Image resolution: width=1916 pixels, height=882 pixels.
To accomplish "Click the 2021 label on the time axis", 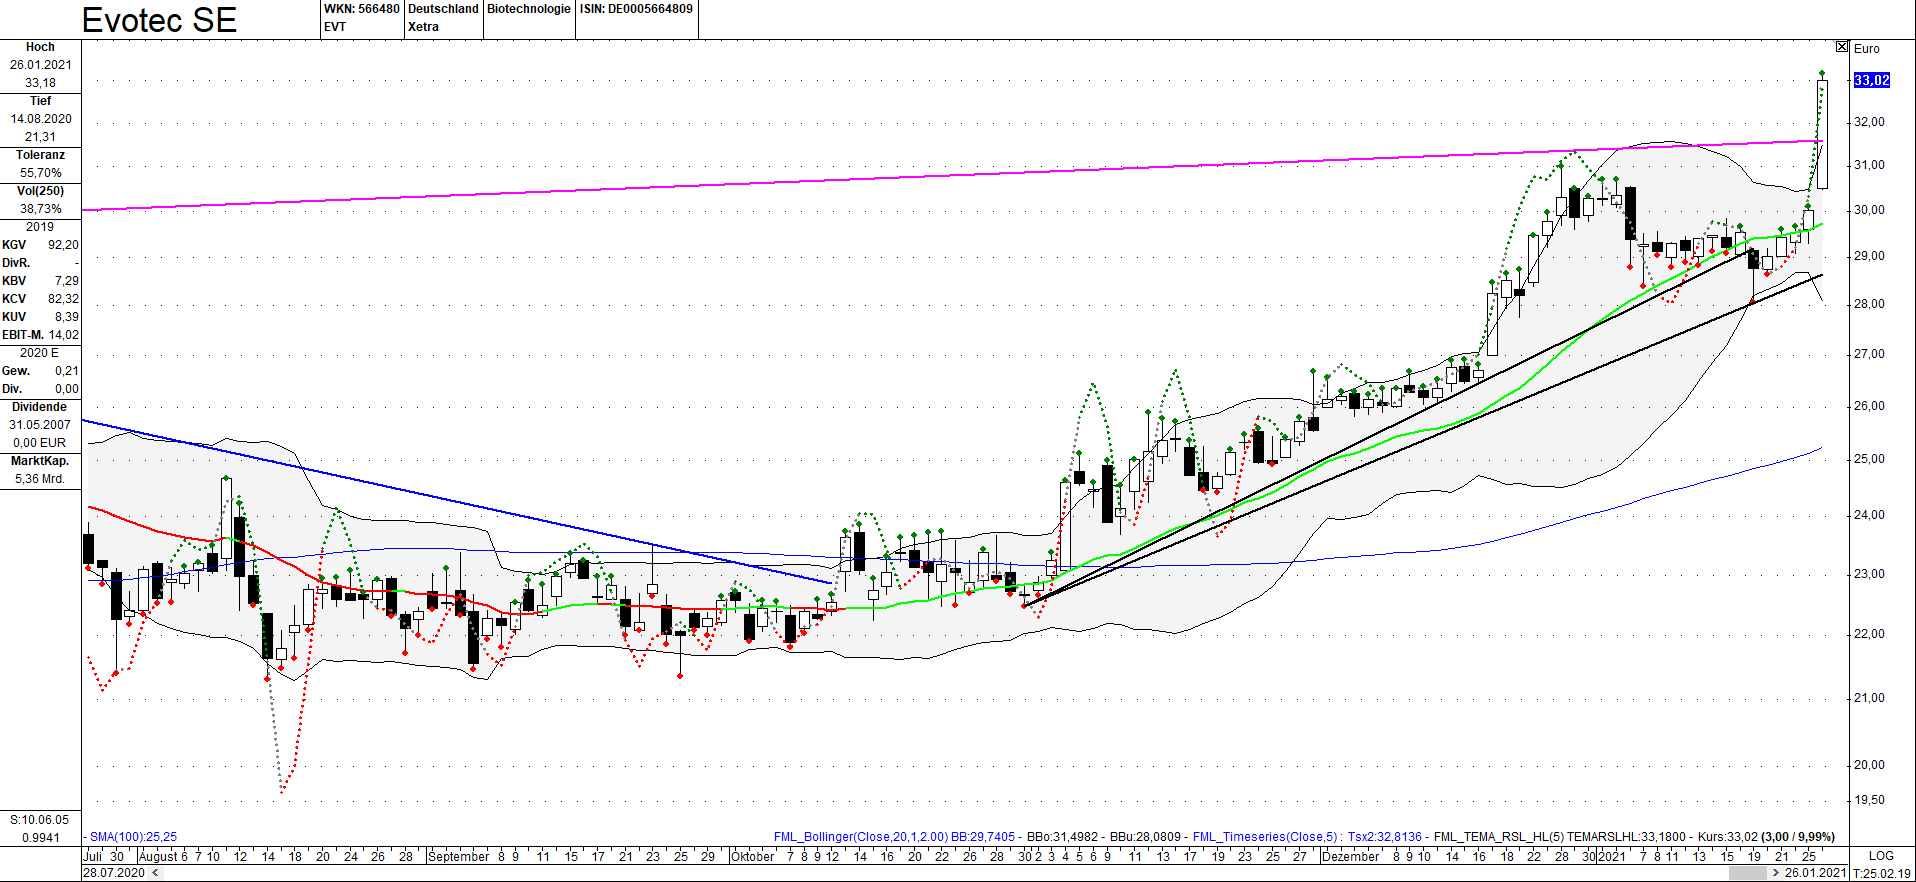I will point(1611,856).
